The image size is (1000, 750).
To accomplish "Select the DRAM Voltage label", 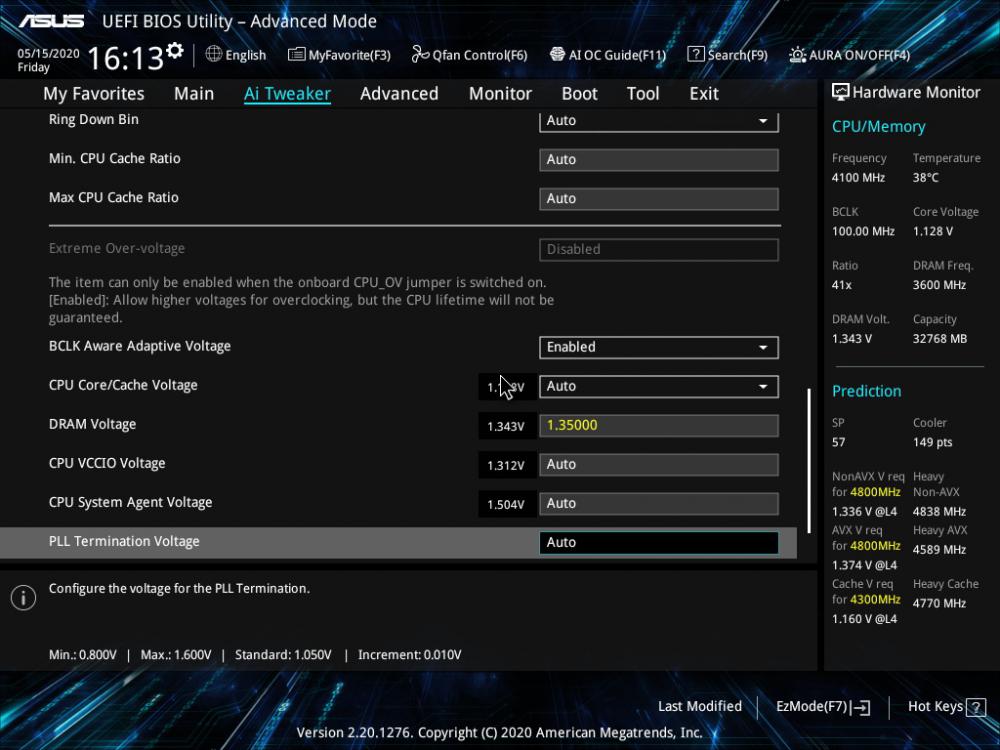I will tap(92, 424).
